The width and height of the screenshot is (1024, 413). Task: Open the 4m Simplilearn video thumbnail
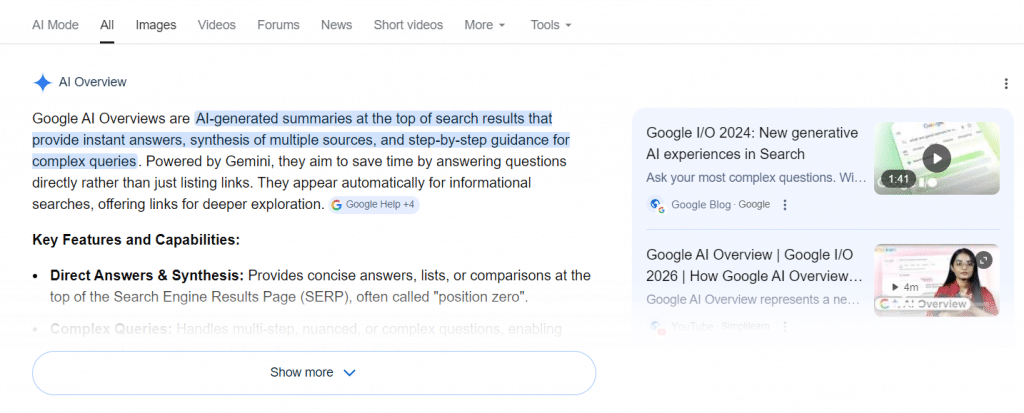pos(936,280)
